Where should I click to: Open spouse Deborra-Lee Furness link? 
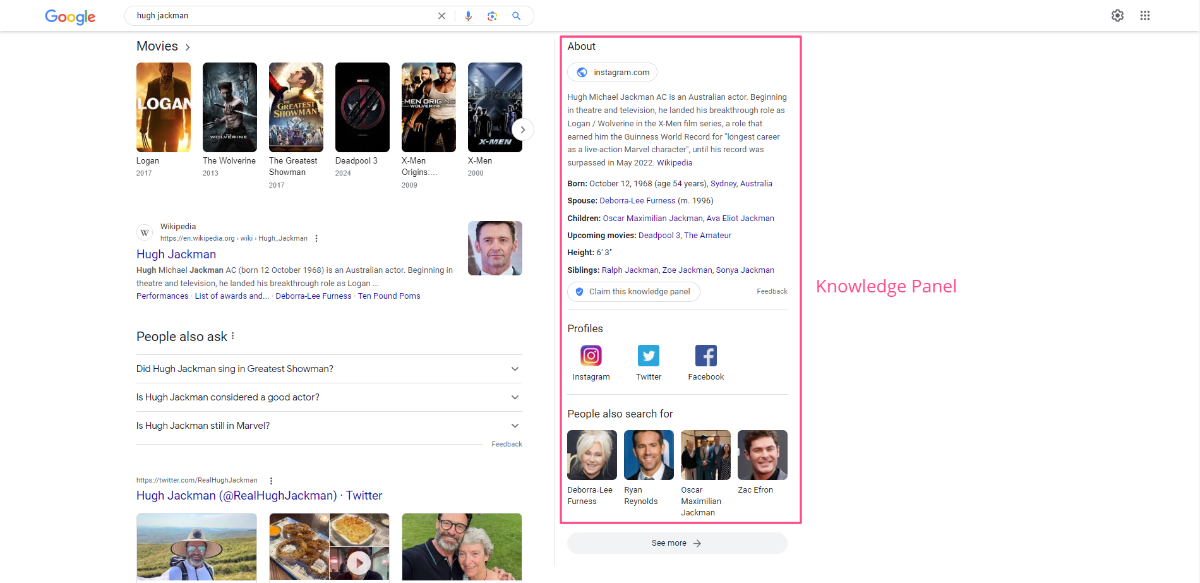637,201
